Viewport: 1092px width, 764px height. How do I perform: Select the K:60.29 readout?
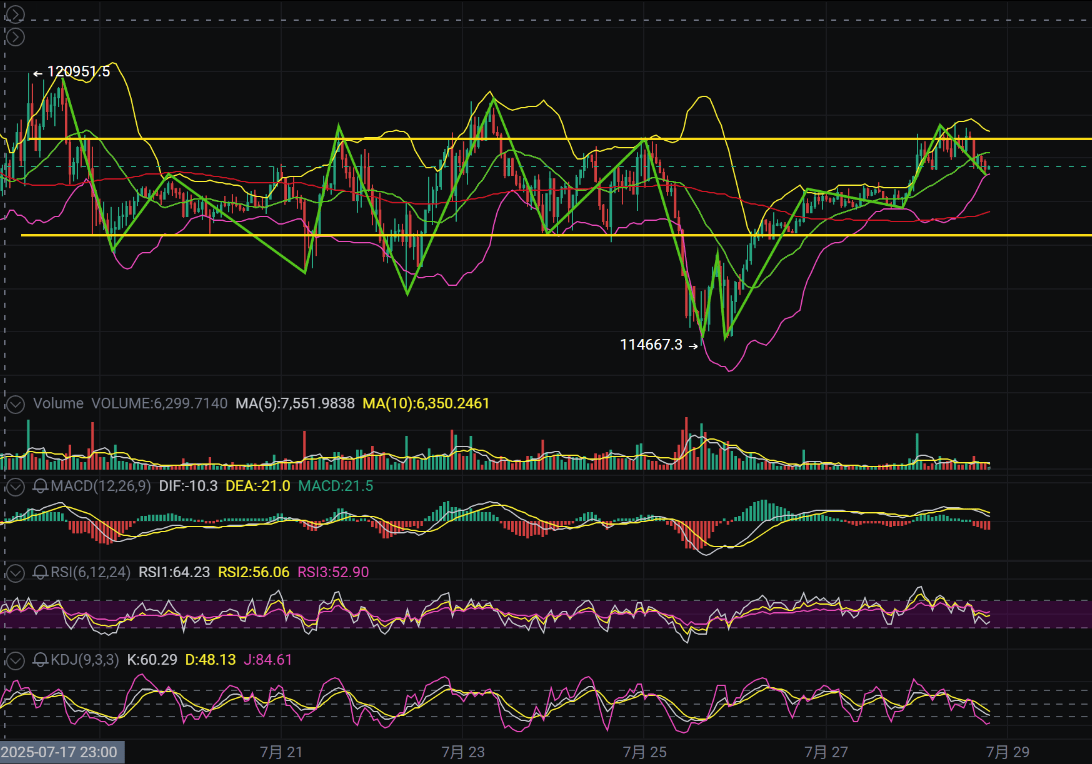tap(152, 660)
